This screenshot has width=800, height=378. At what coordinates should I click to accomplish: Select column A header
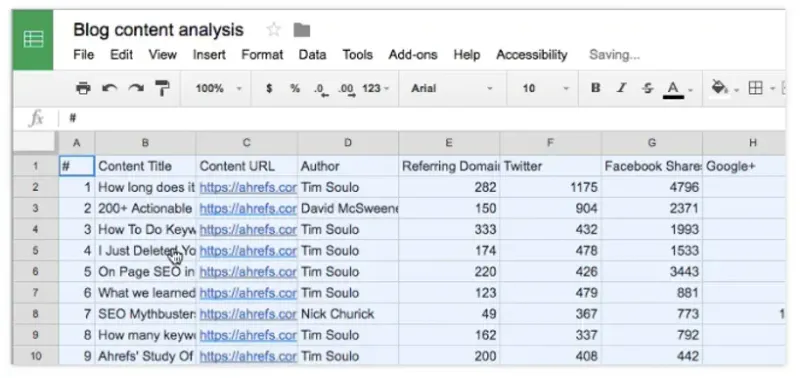point(77,143)
